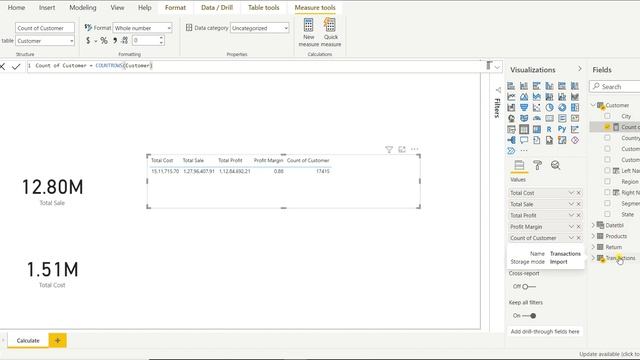Select the decomposition tree visual
Image resolution: width=640 pixels, height=360 pixels.
tap(511, 140)
